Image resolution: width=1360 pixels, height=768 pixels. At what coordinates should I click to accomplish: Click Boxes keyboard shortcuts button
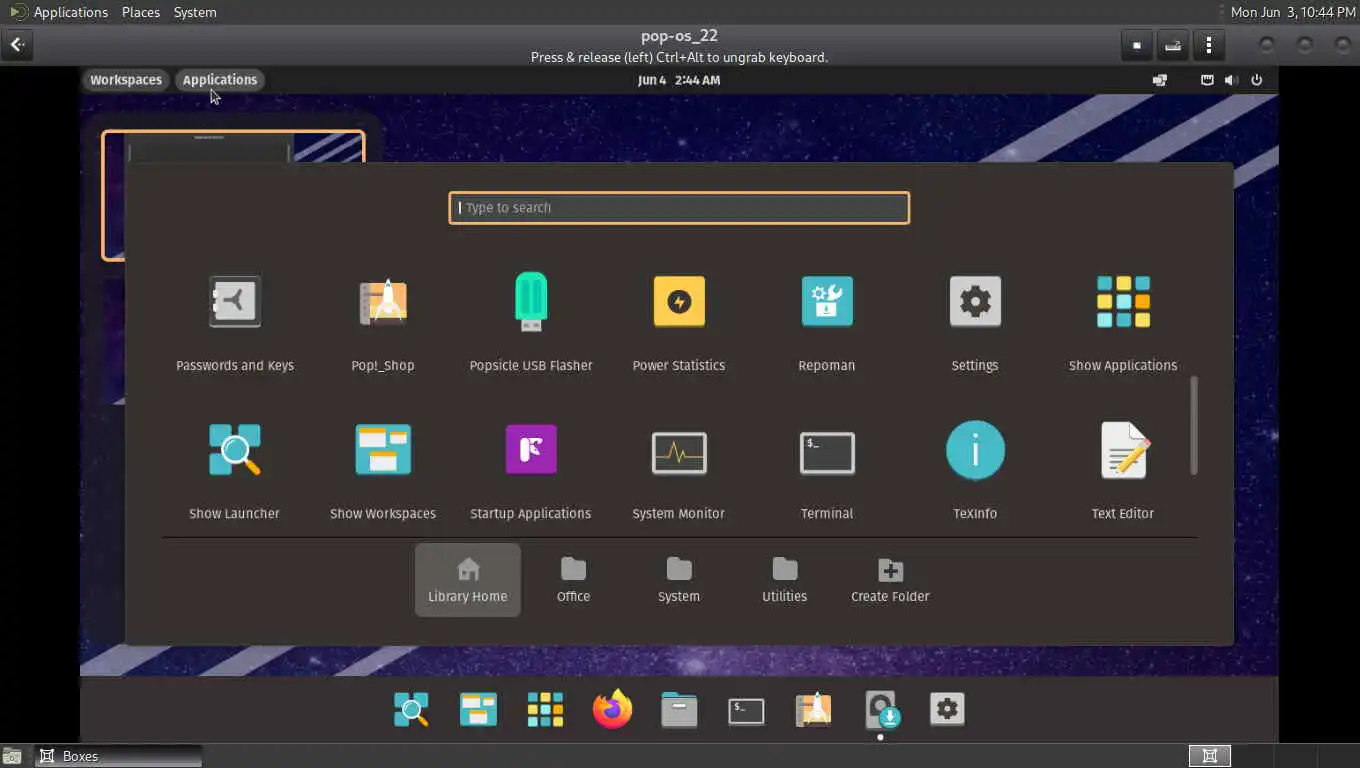coord(1173,45)
